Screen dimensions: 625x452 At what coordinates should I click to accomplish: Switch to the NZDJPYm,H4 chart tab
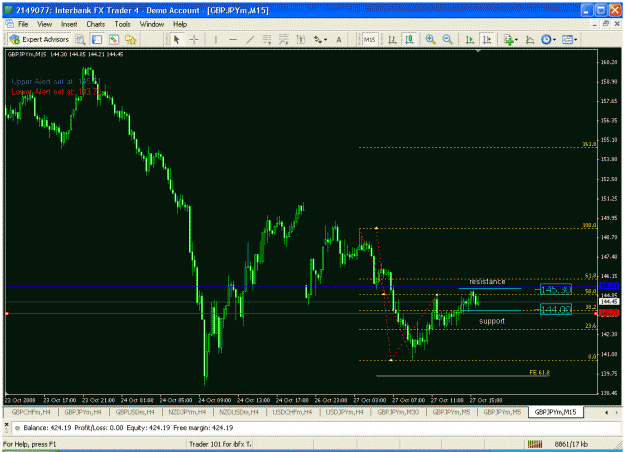pyautogui.click(x=187, y=412)
